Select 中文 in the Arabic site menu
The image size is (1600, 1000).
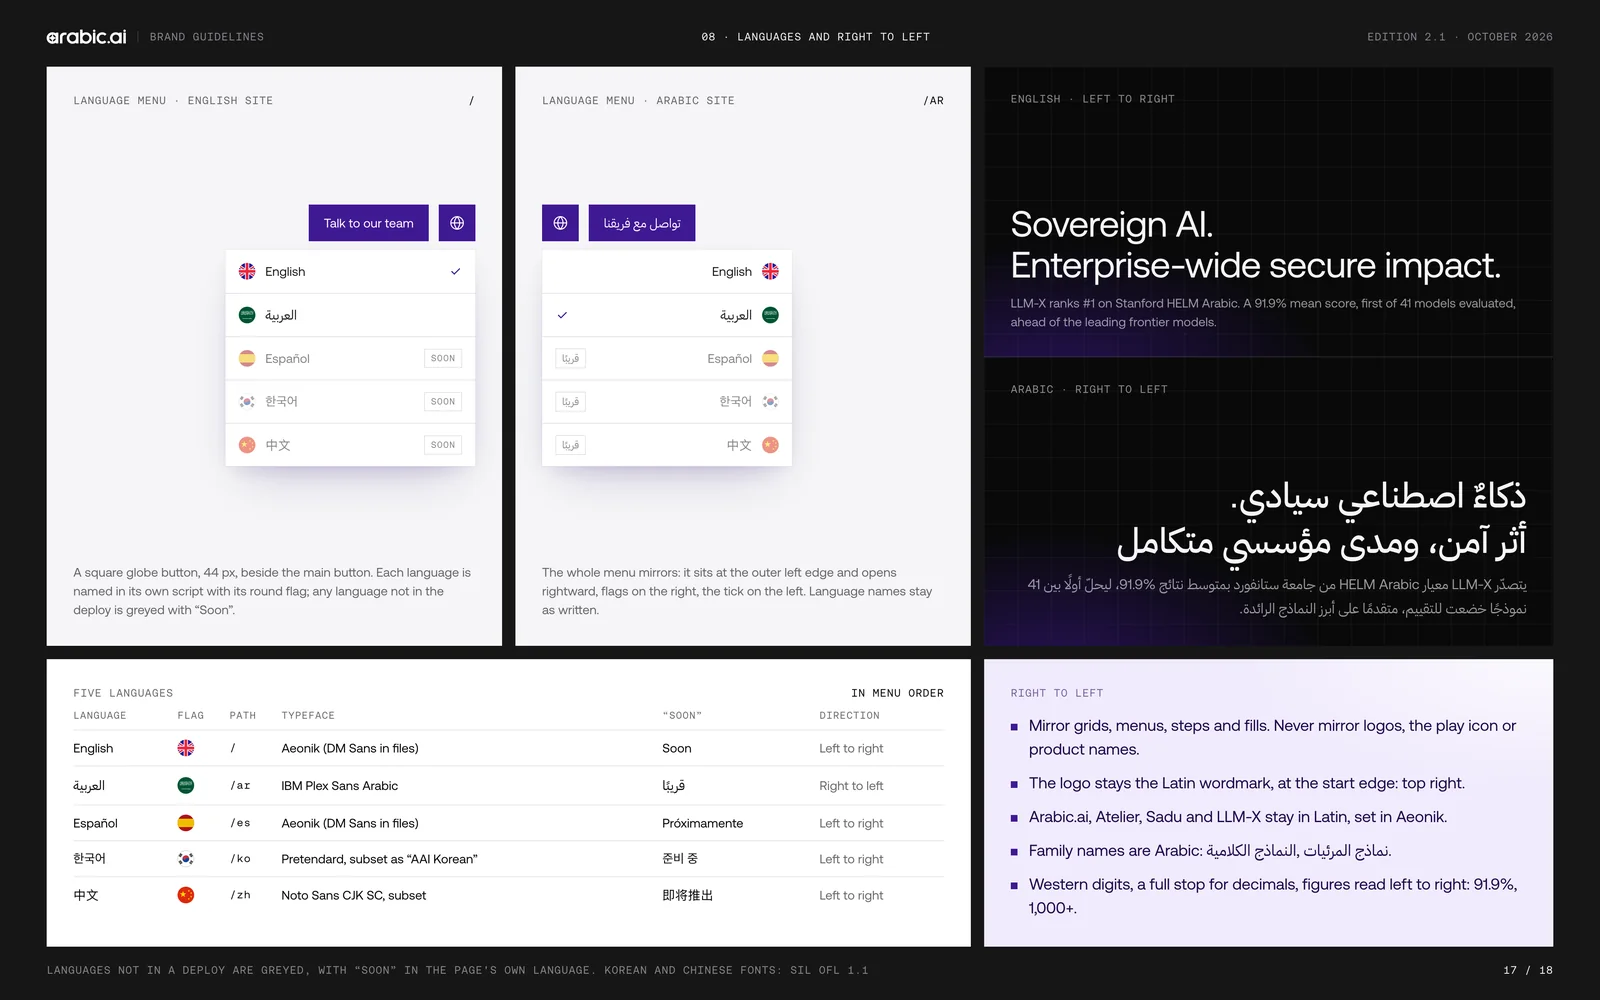pos(667,445)
